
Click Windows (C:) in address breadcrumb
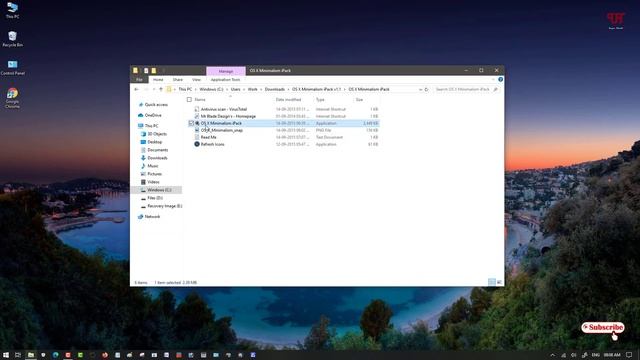[x=211, y=89]
